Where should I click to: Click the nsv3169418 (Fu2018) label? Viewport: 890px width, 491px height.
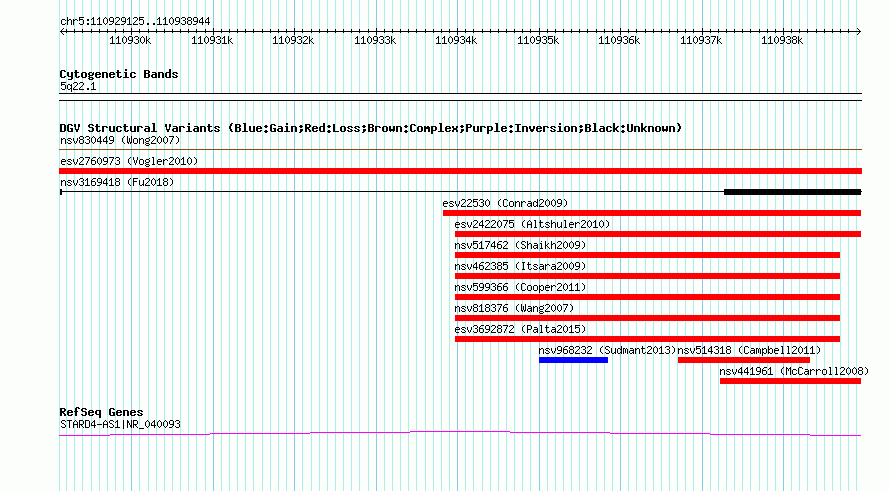117,182
